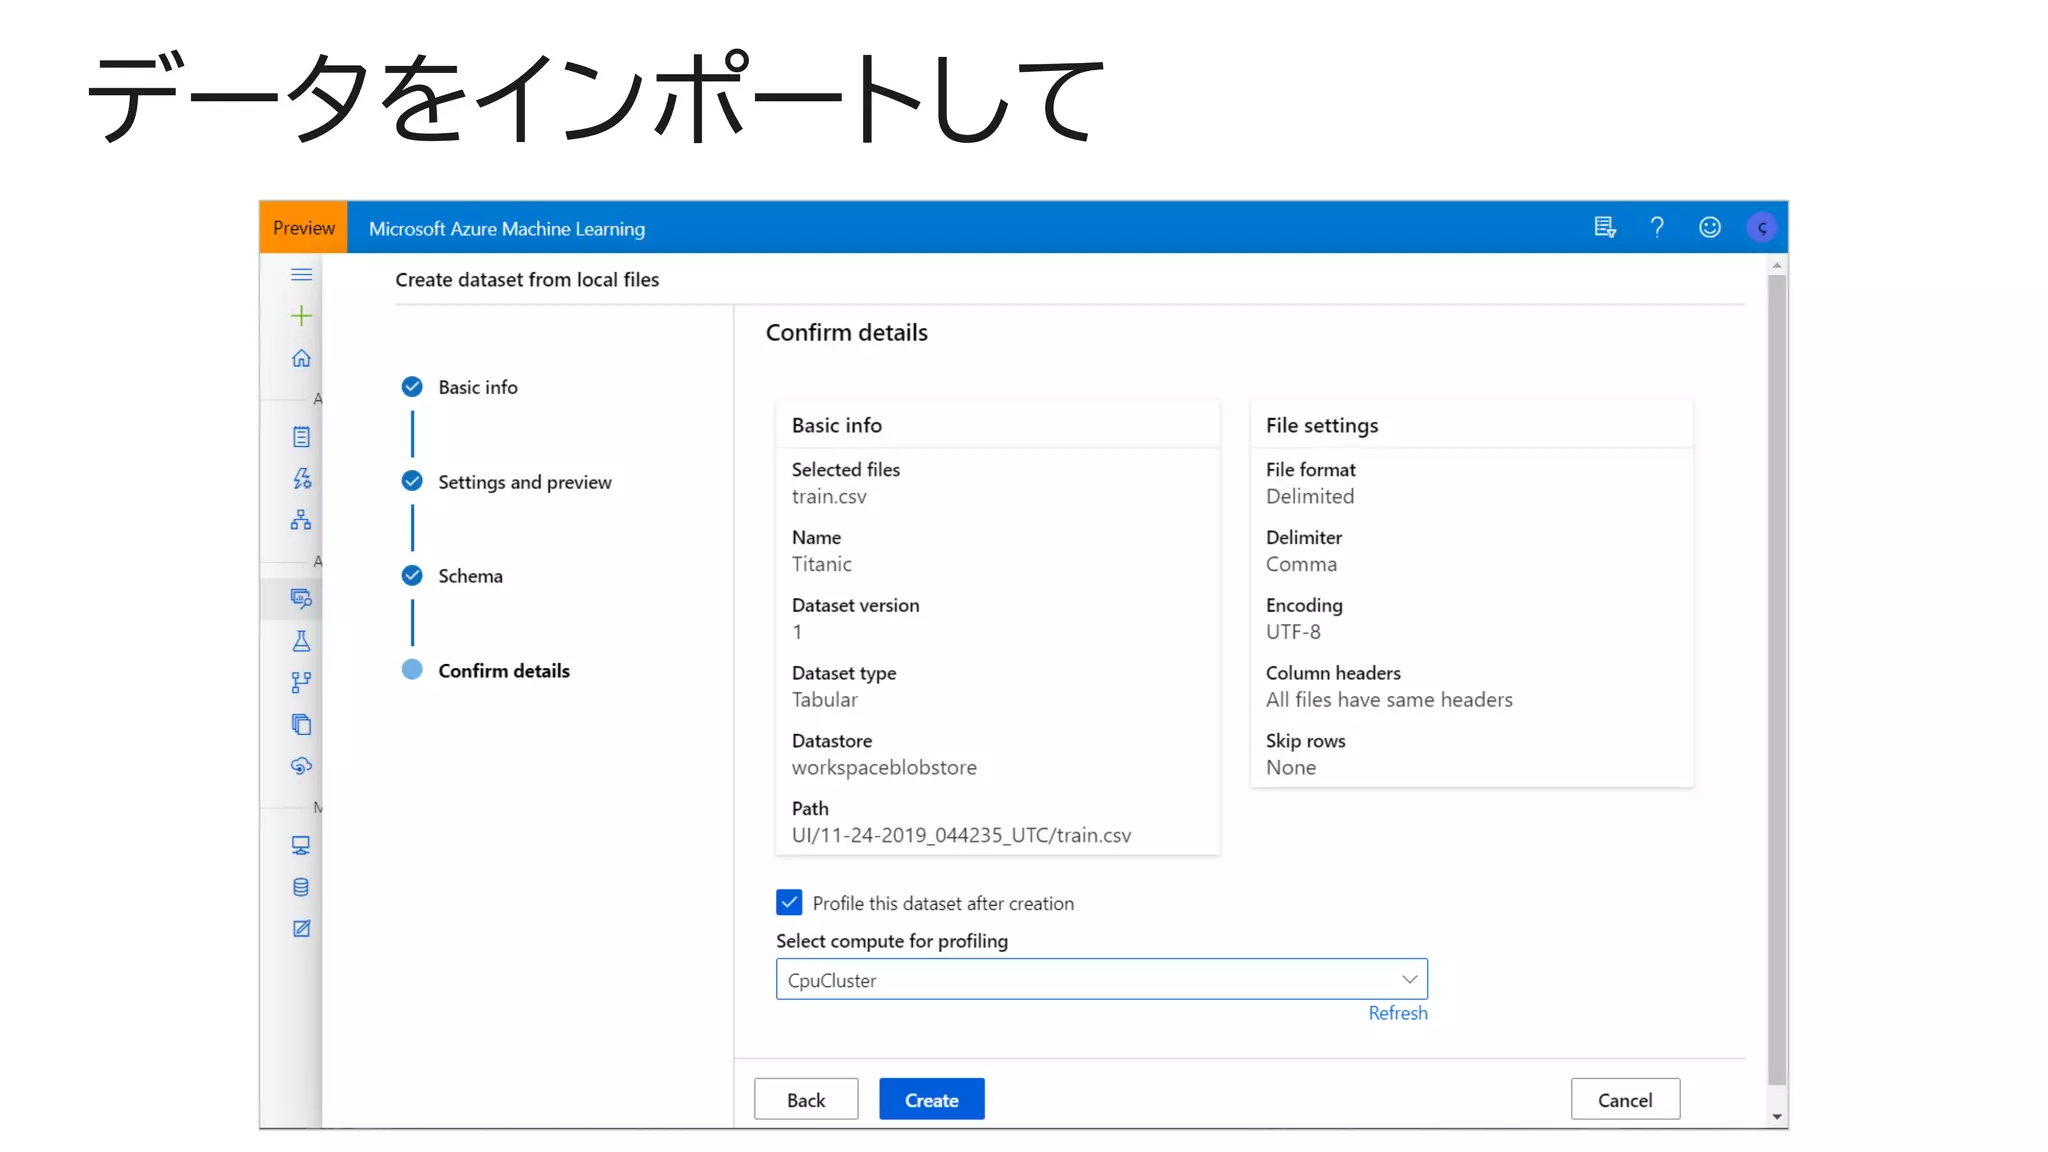Open the hamburger navigation menu
The width and height of the screenshot is (2048, 1152).
(301, 275)
